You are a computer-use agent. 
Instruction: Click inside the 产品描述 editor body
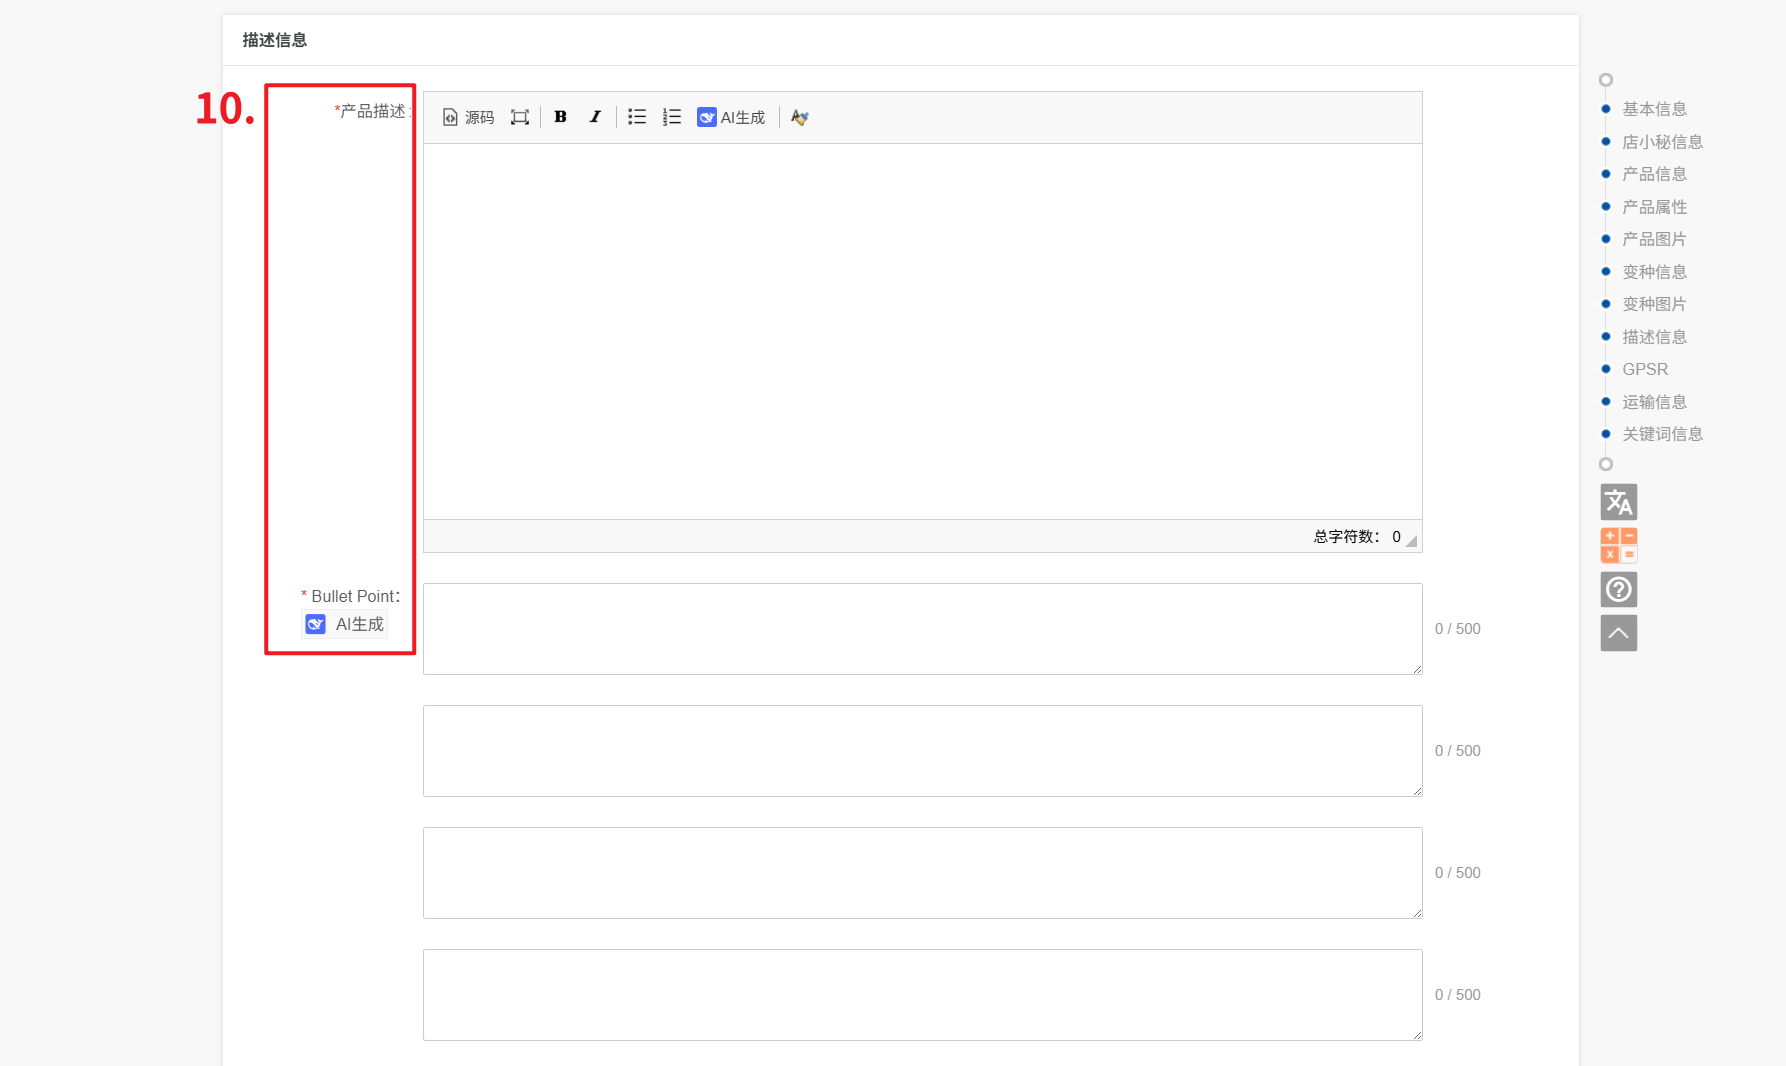922,330
